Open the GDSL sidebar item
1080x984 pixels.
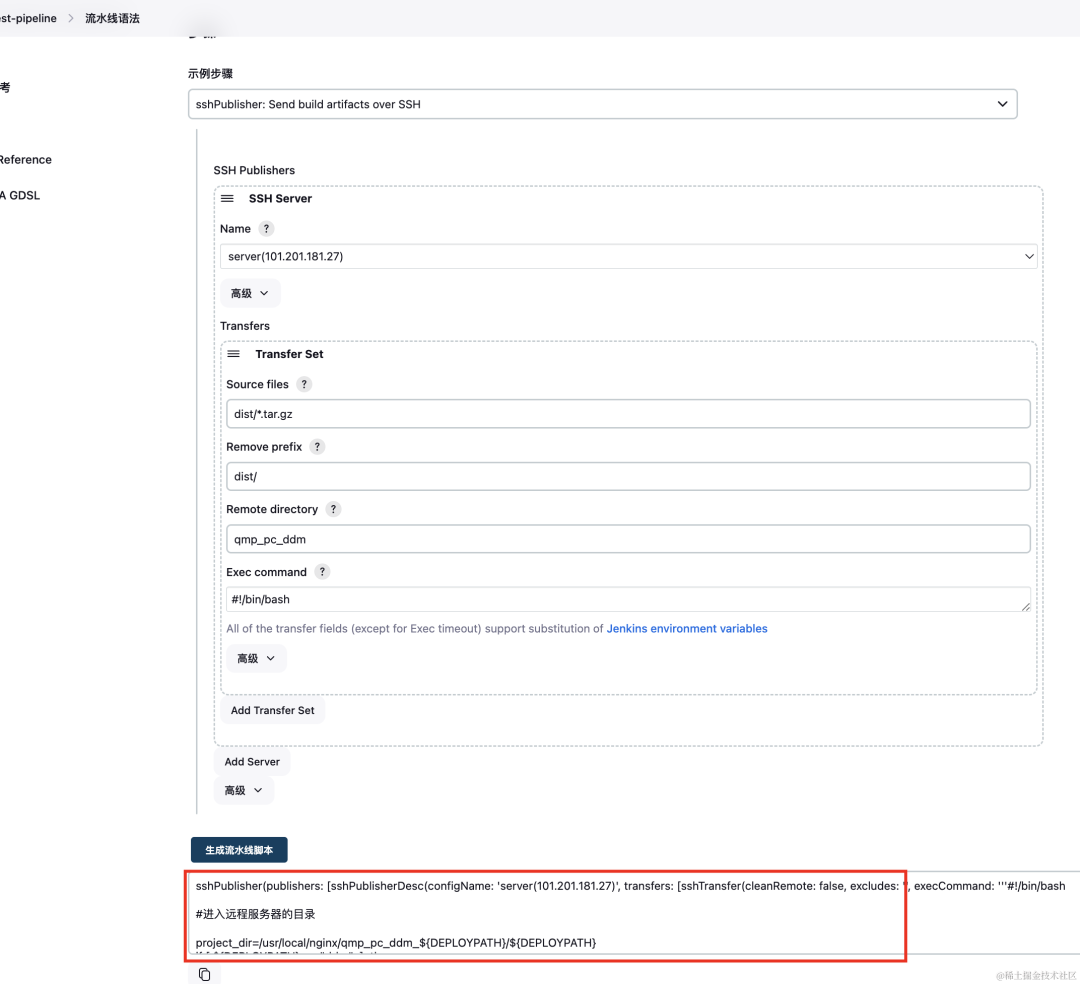coord(20,196)
